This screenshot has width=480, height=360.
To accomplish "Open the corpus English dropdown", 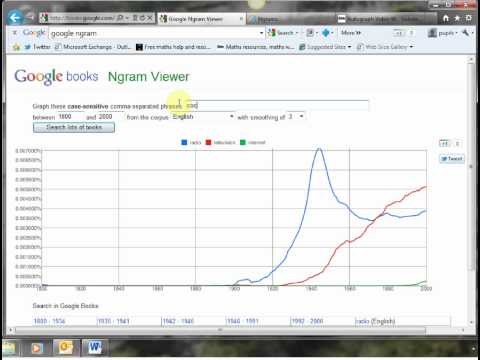I will coord(203,117).
